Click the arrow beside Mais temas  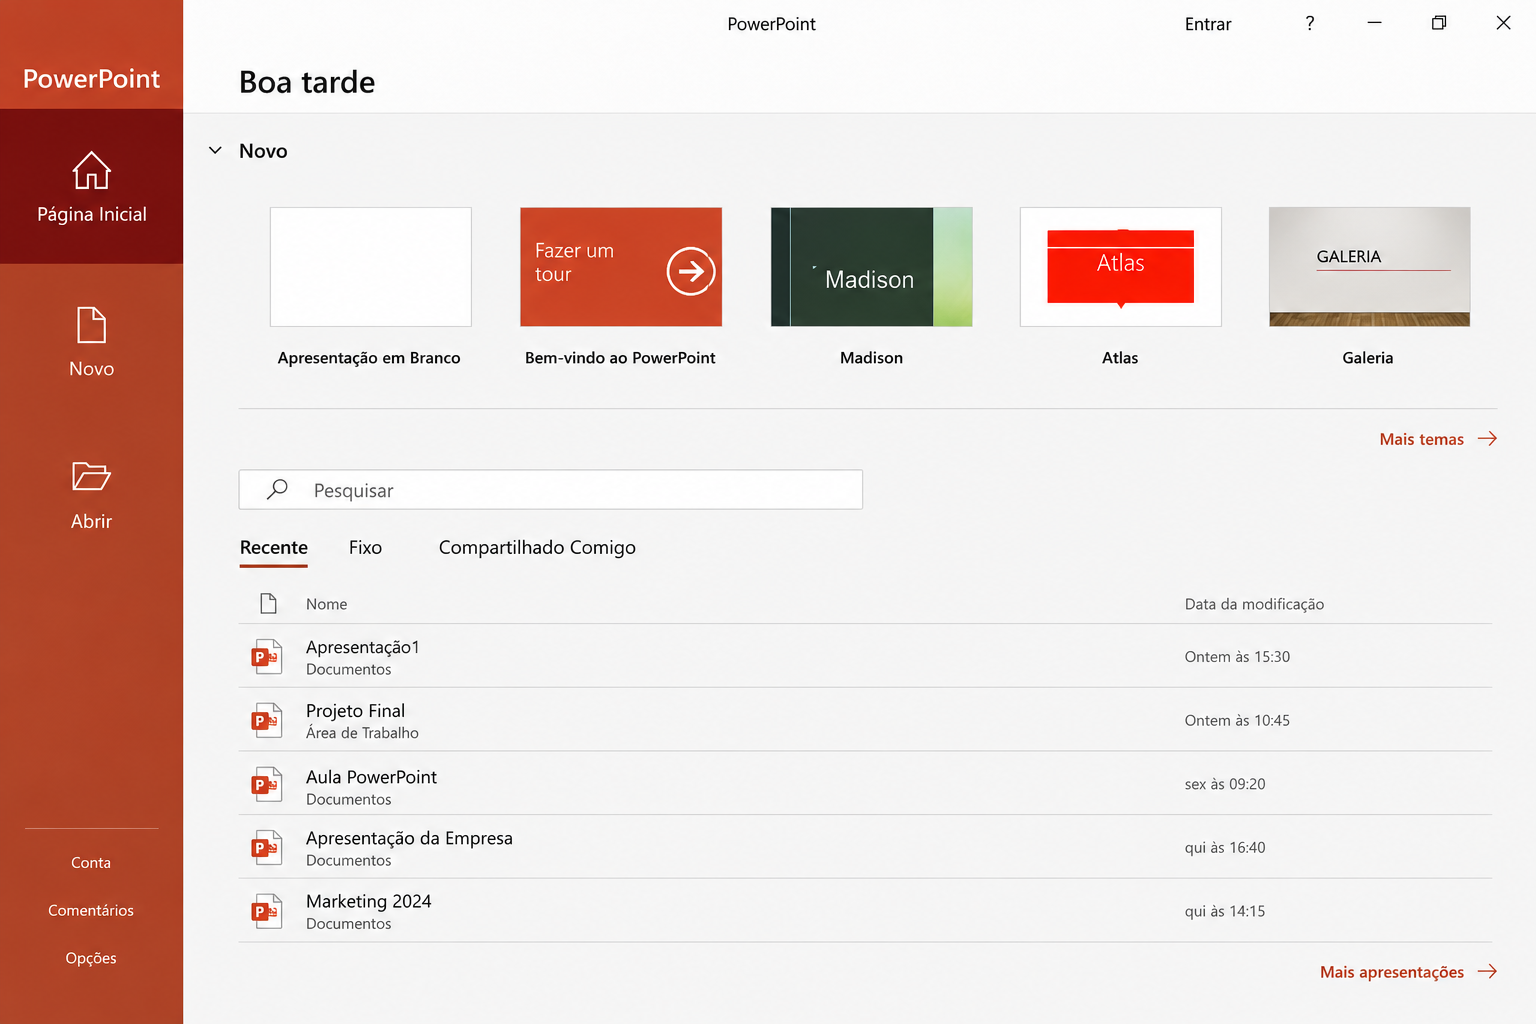pos(1487,438)
